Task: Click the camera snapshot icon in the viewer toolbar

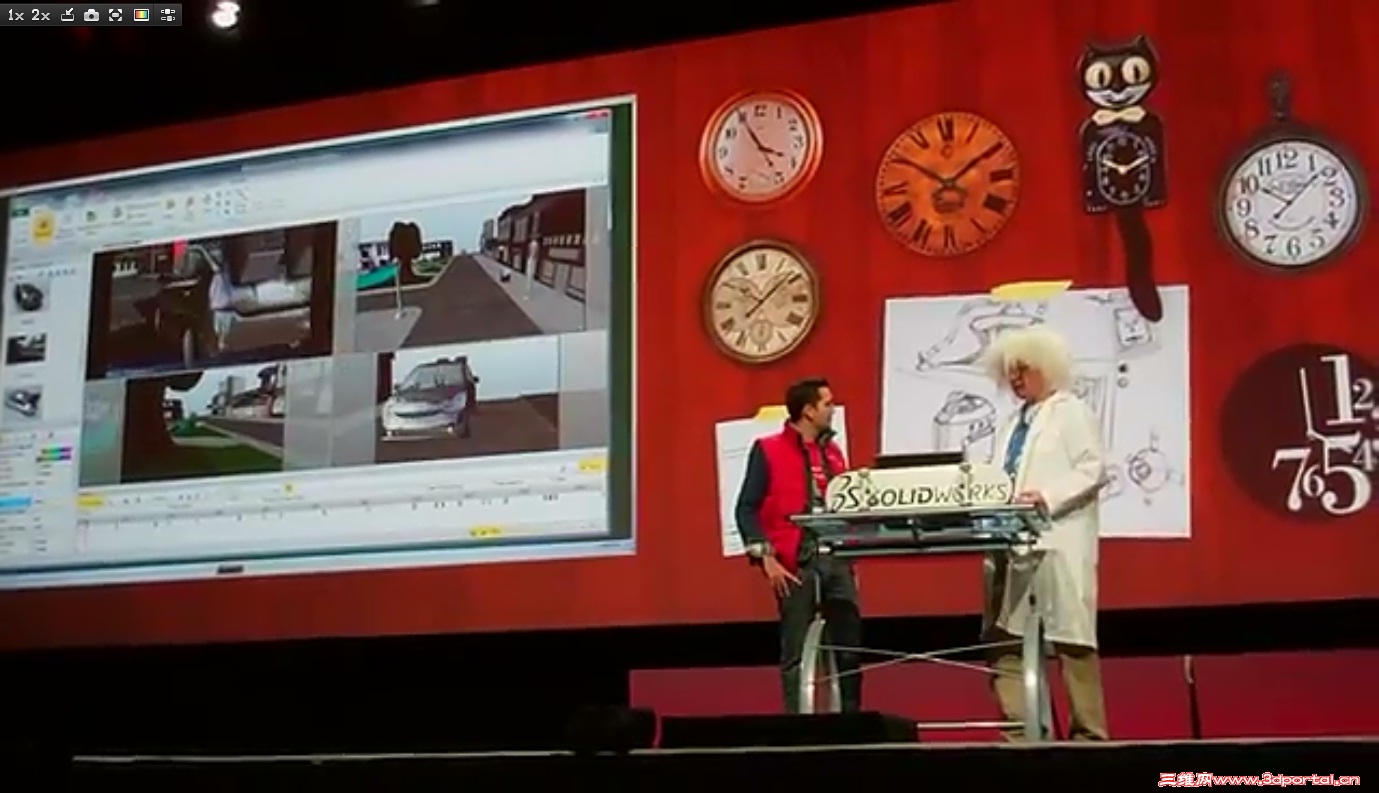Action: pos(91,14)
